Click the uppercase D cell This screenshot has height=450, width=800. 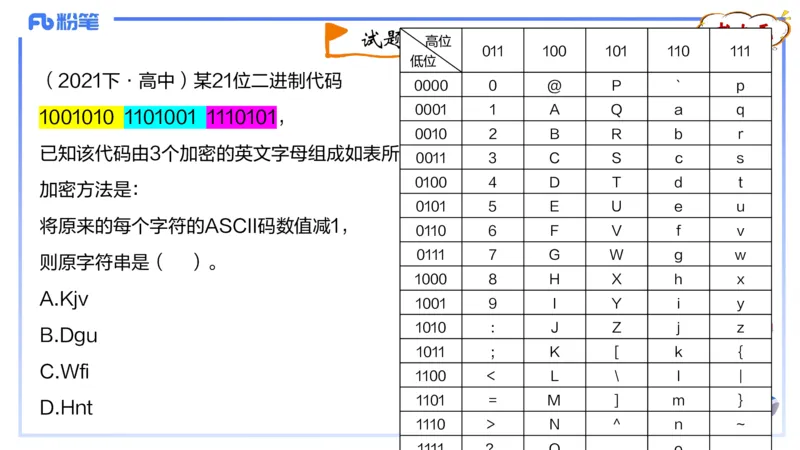click(x=555, y=182)
